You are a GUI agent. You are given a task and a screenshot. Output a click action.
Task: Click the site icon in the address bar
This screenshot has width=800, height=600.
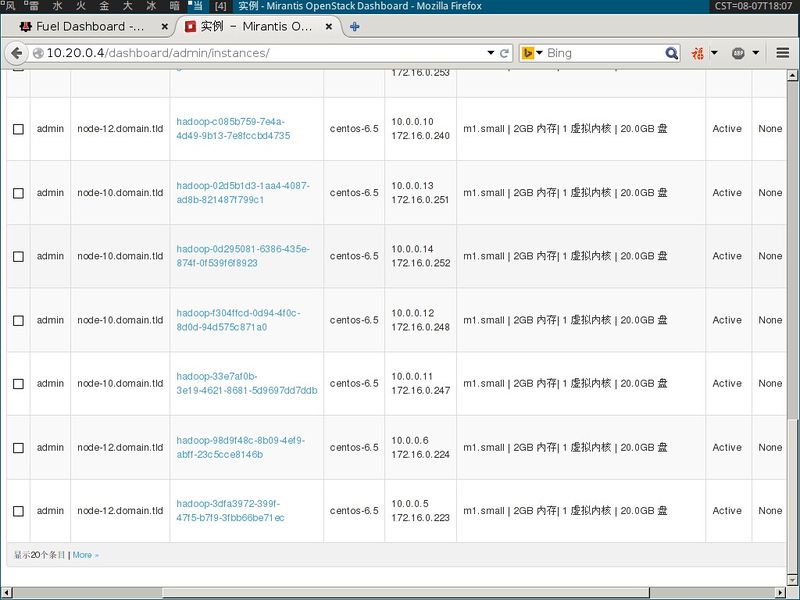(x=39, y=53)
